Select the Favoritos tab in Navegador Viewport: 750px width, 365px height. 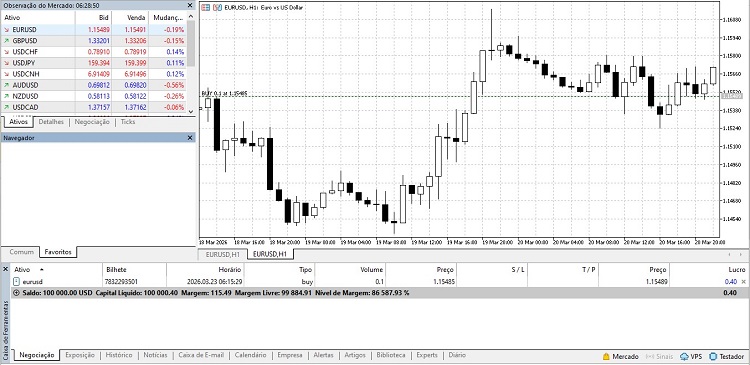[x=58, y=252]
